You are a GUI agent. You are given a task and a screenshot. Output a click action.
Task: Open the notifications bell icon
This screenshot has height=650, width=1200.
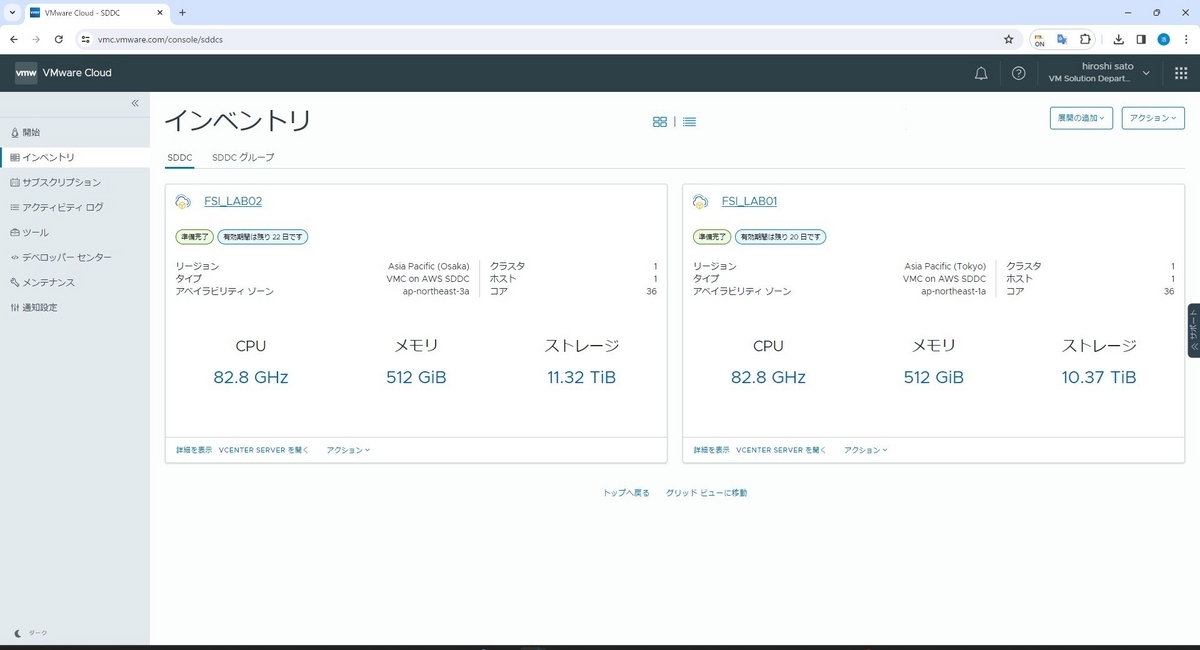pyautogui.click(x=981, y=73)
